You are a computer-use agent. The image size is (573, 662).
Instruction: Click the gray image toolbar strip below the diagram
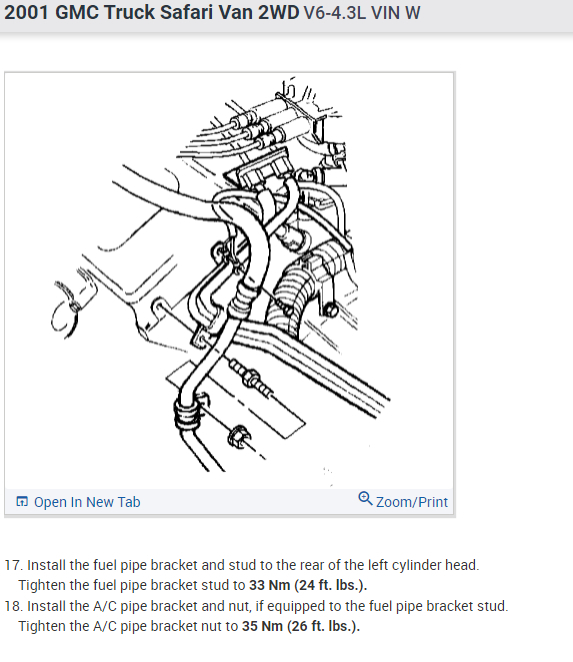coord(229,502)
